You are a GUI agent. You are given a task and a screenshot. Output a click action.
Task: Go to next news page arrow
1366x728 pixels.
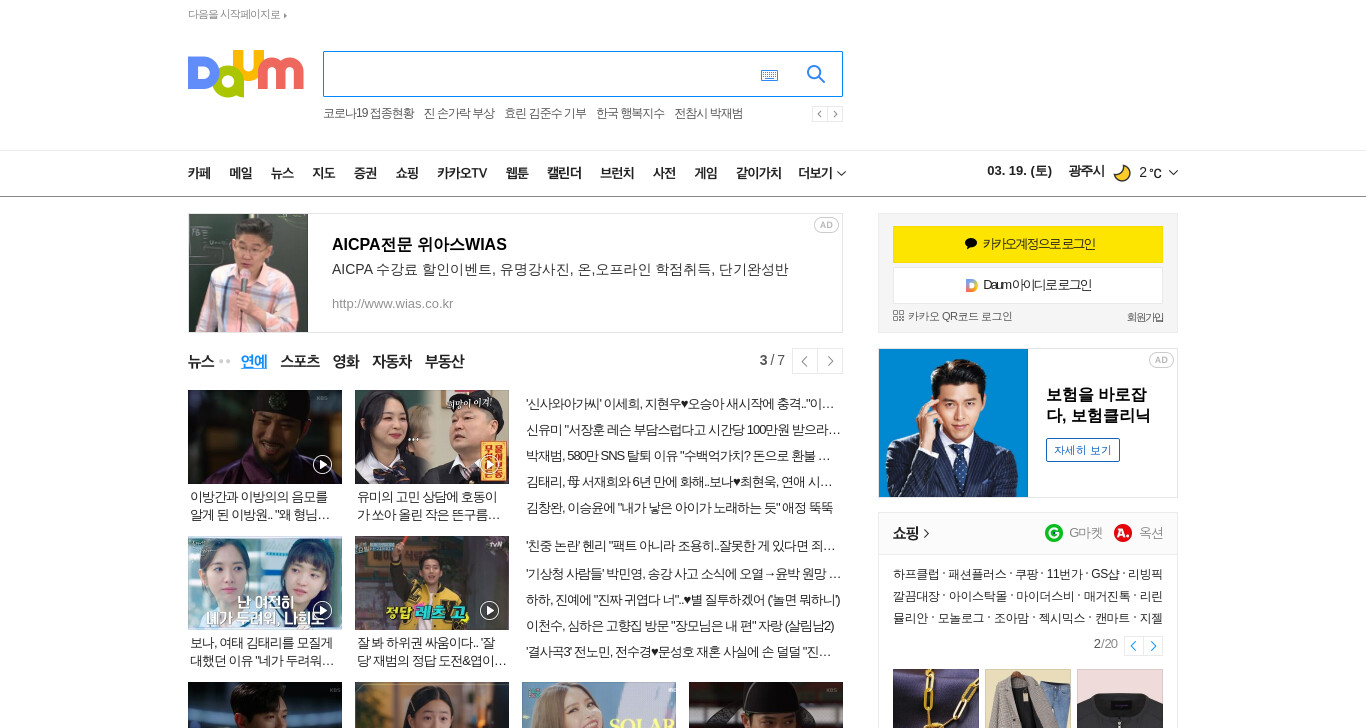click(830, 361)
